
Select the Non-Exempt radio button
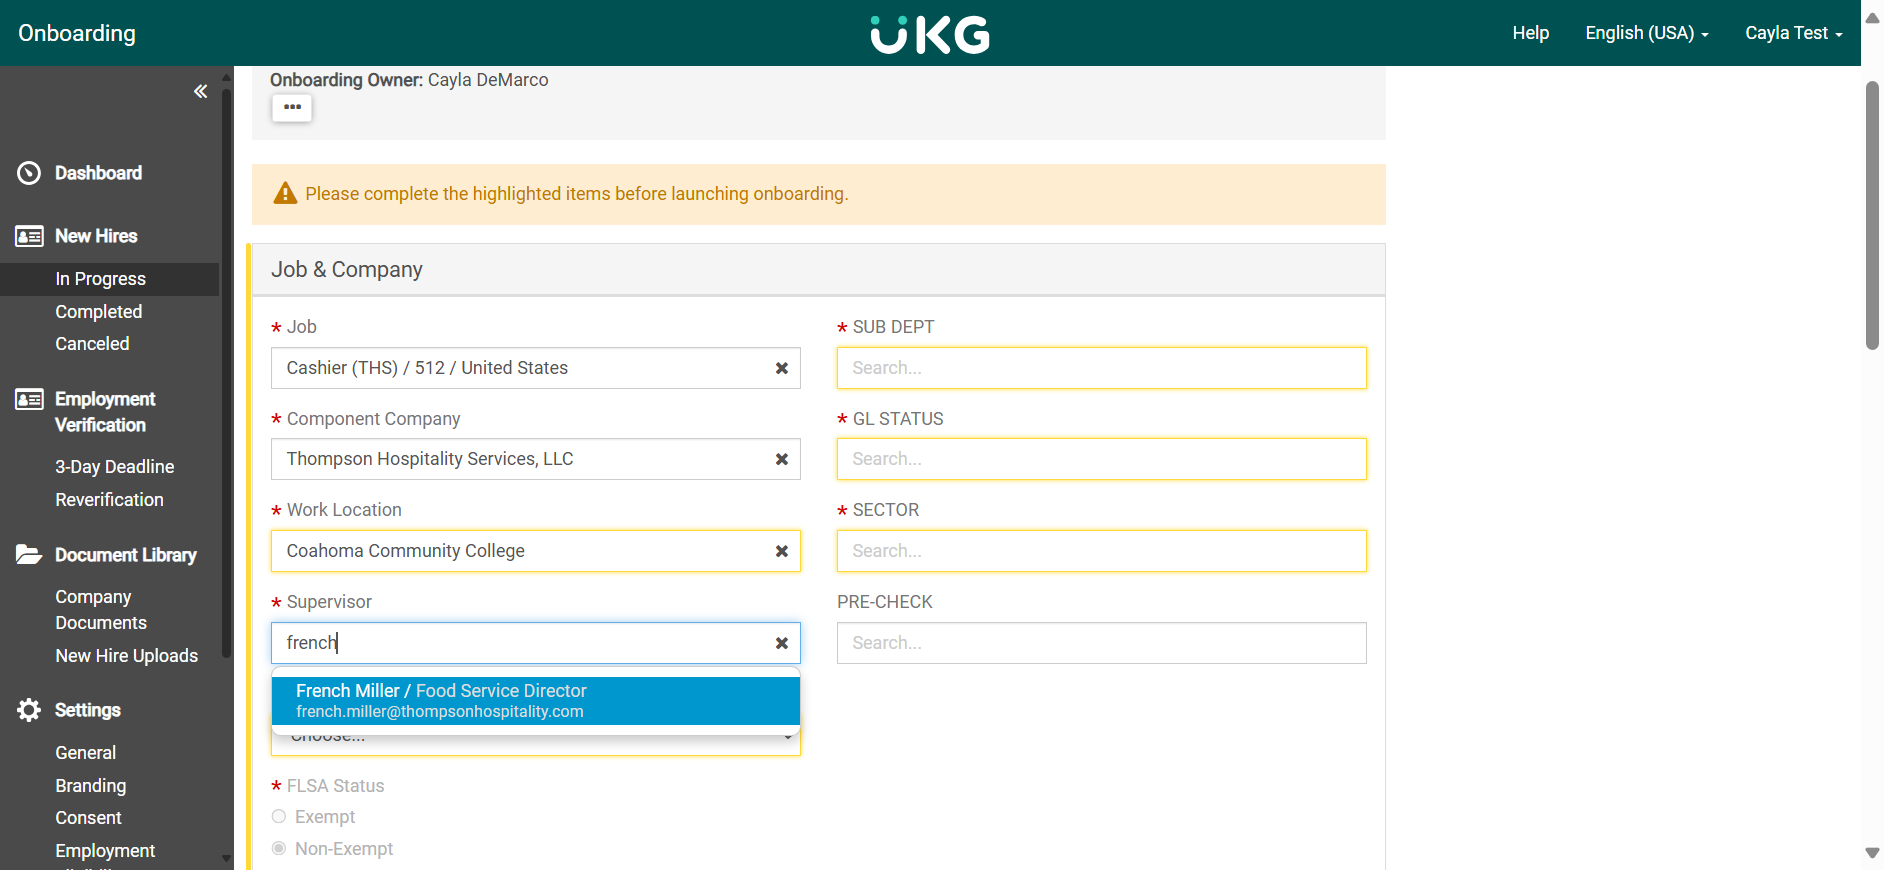279,848
